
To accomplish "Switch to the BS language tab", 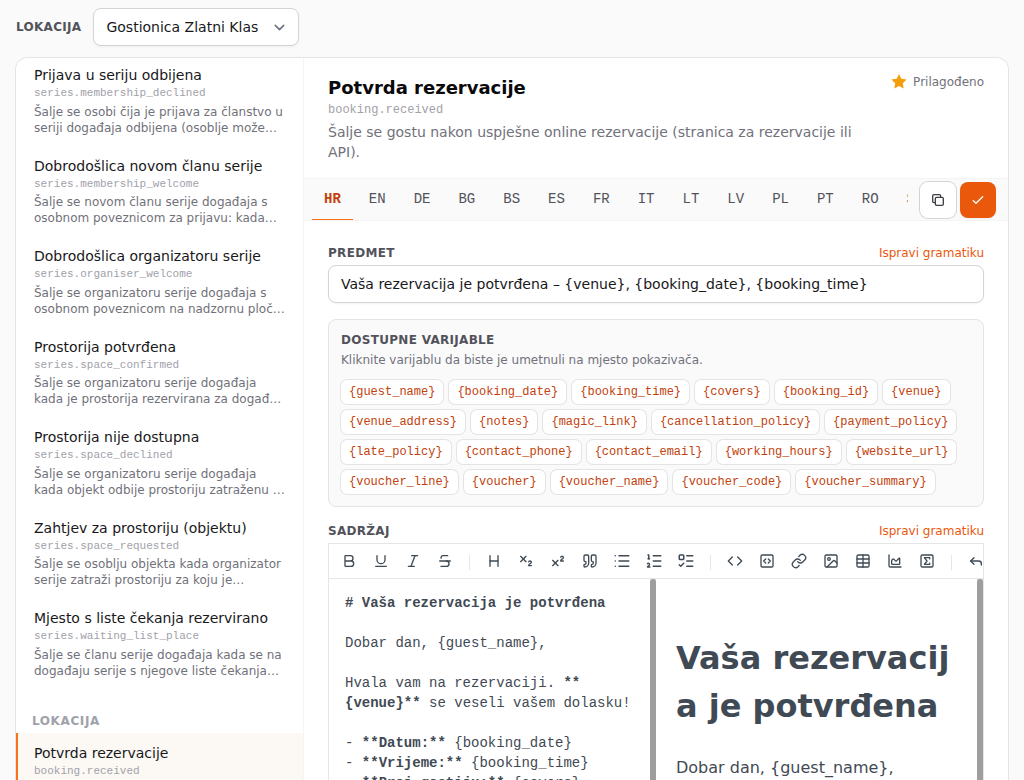I will [x=511, y=199].
